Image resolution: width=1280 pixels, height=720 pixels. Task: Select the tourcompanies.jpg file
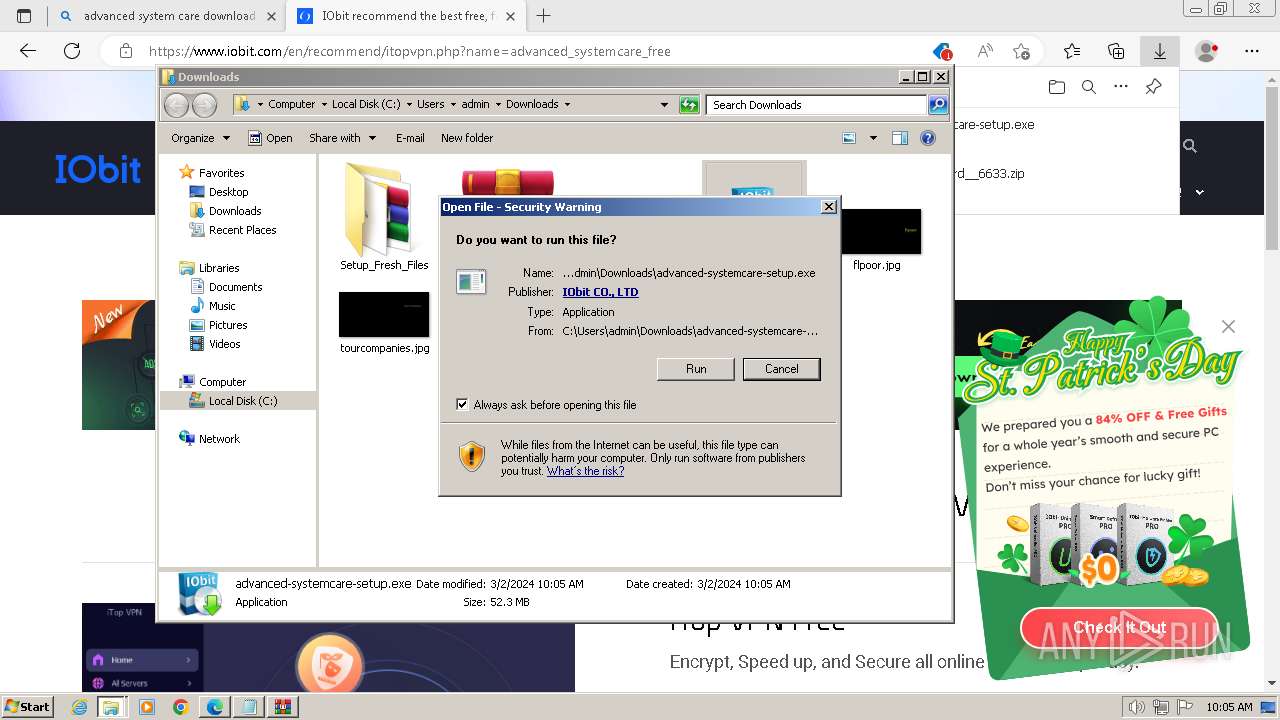pos(384,322)
